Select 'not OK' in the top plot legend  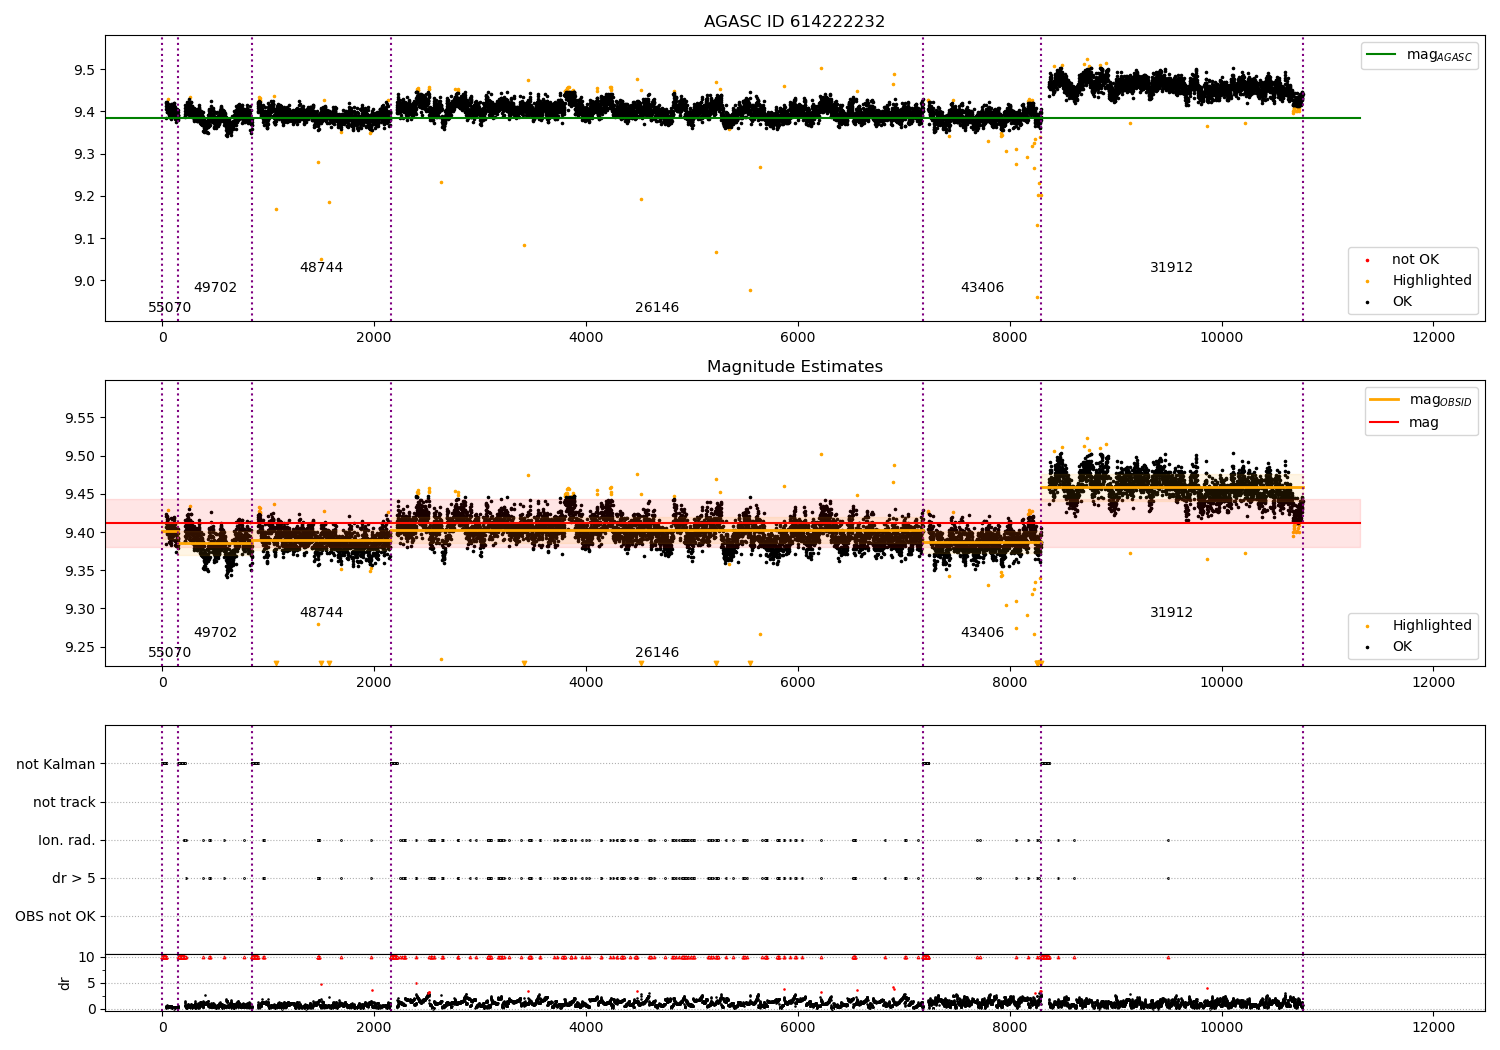point(1415,259)
